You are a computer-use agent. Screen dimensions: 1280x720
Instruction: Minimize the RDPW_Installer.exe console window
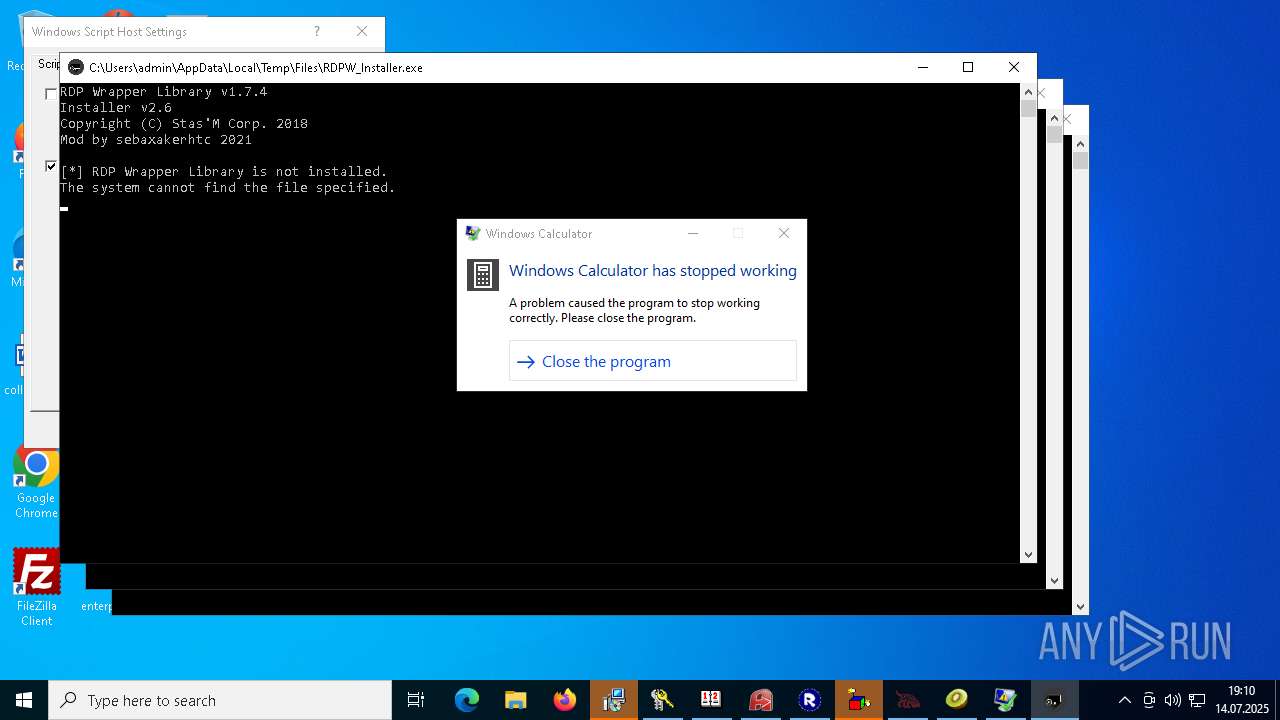923,67
